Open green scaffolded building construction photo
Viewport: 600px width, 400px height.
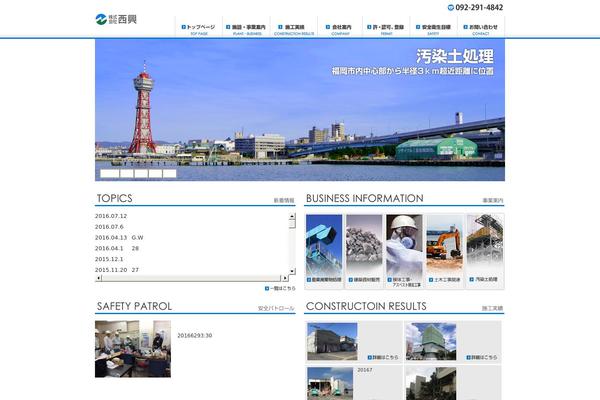(431, 341)
